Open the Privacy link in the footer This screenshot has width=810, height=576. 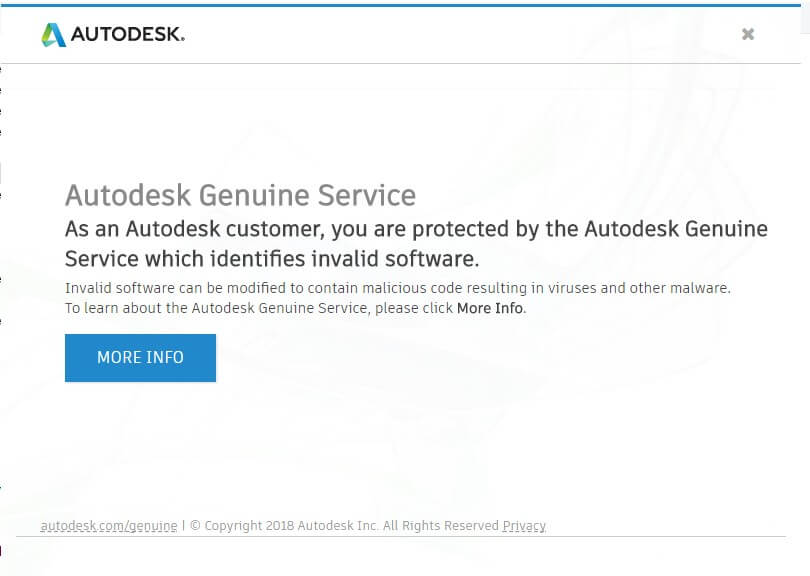tap(524, 526)
